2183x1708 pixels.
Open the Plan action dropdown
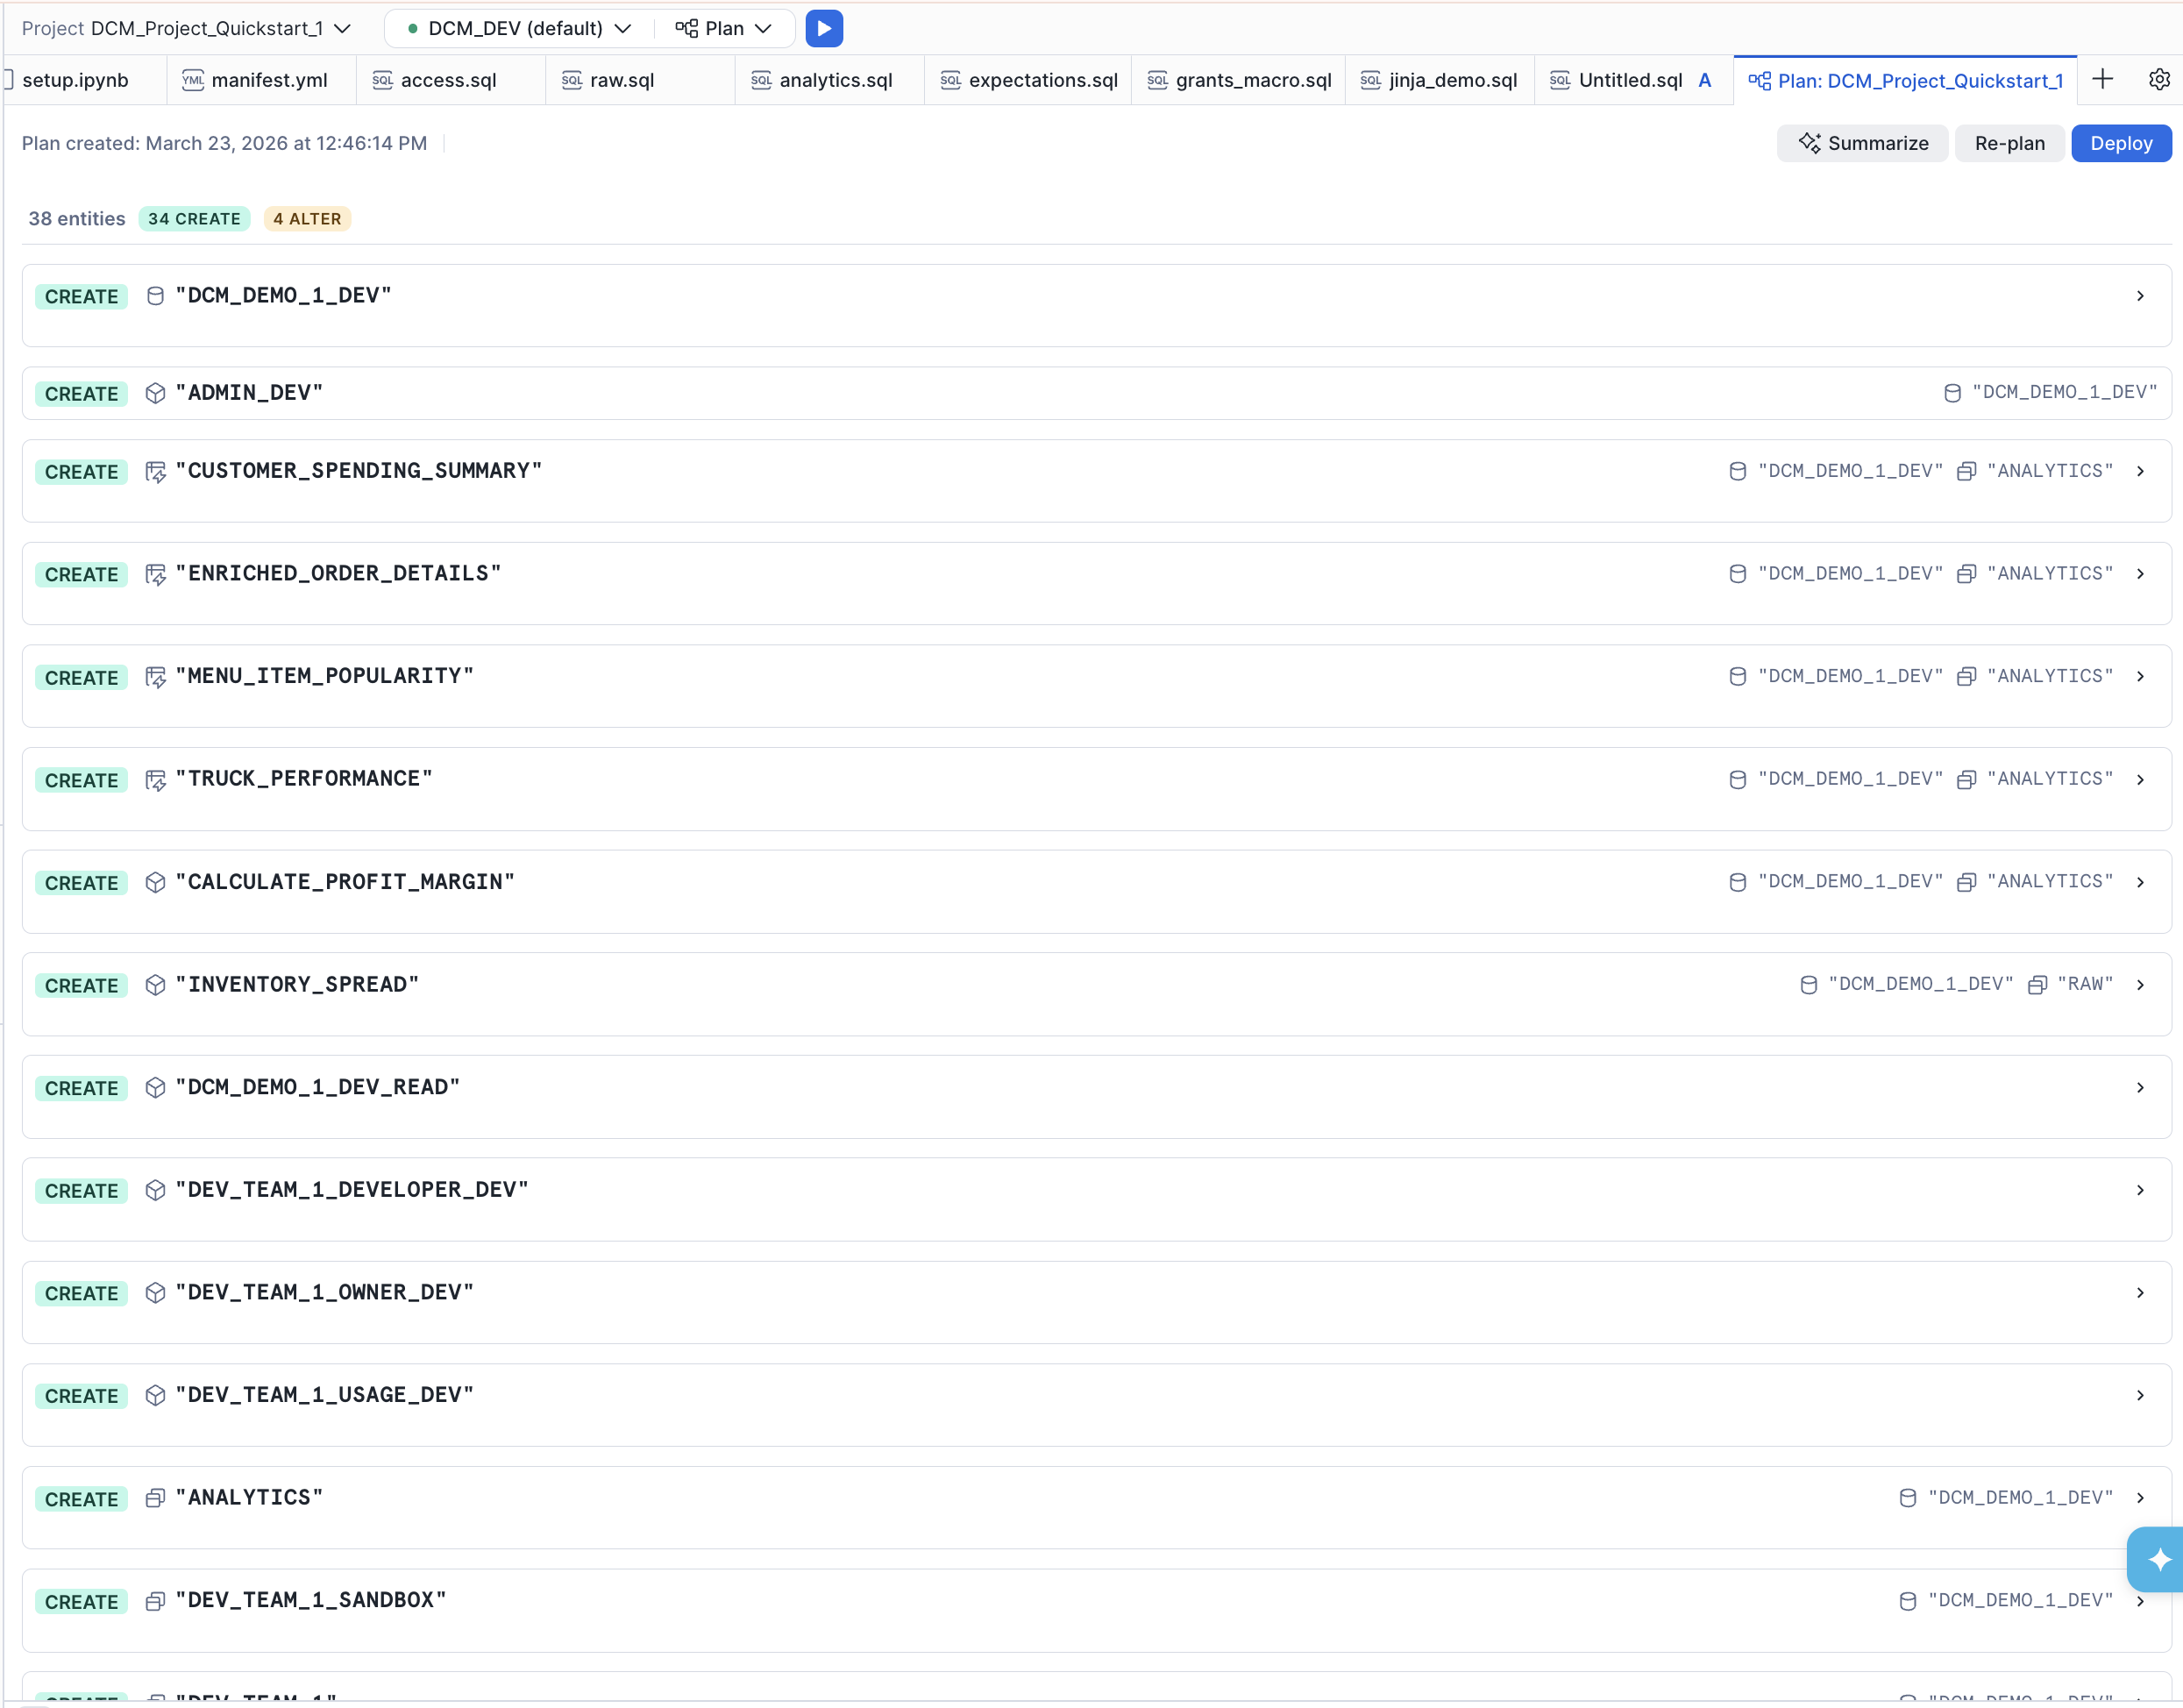pyautogui.click(x=724, y=28)
